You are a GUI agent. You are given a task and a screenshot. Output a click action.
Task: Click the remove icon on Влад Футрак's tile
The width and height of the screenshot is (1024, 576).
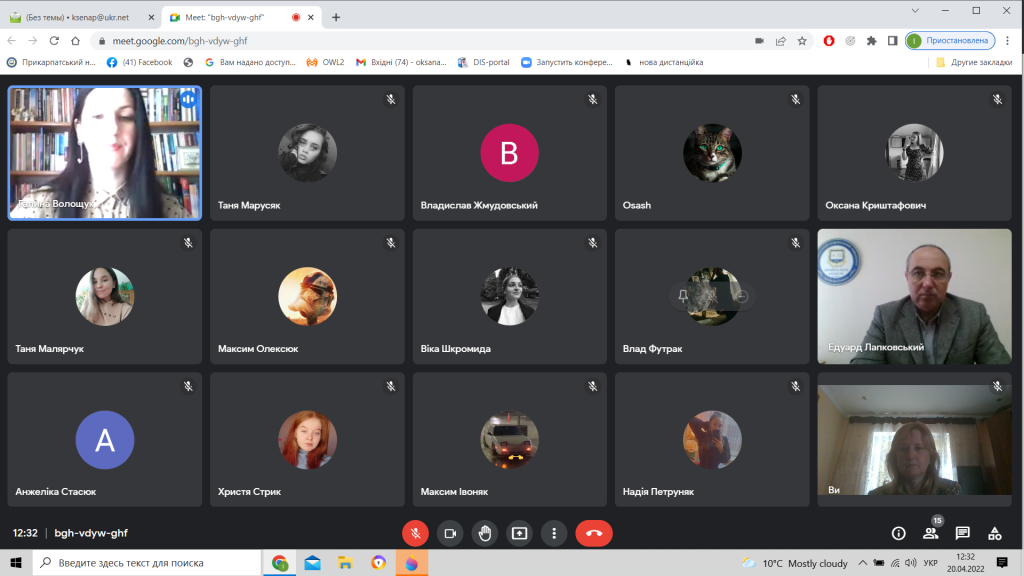(742, 296)
